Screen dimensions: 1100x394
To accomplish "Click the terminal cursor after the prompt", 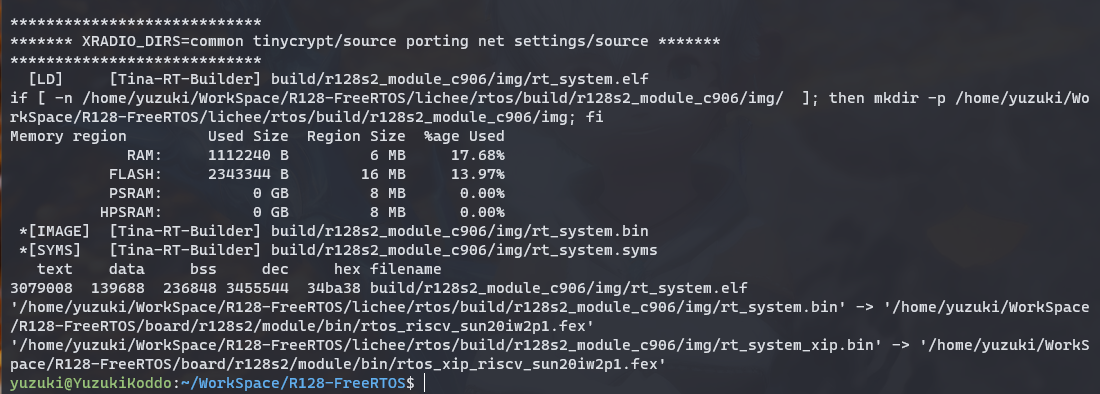I will pyautogui.click(x=425, y=383).
